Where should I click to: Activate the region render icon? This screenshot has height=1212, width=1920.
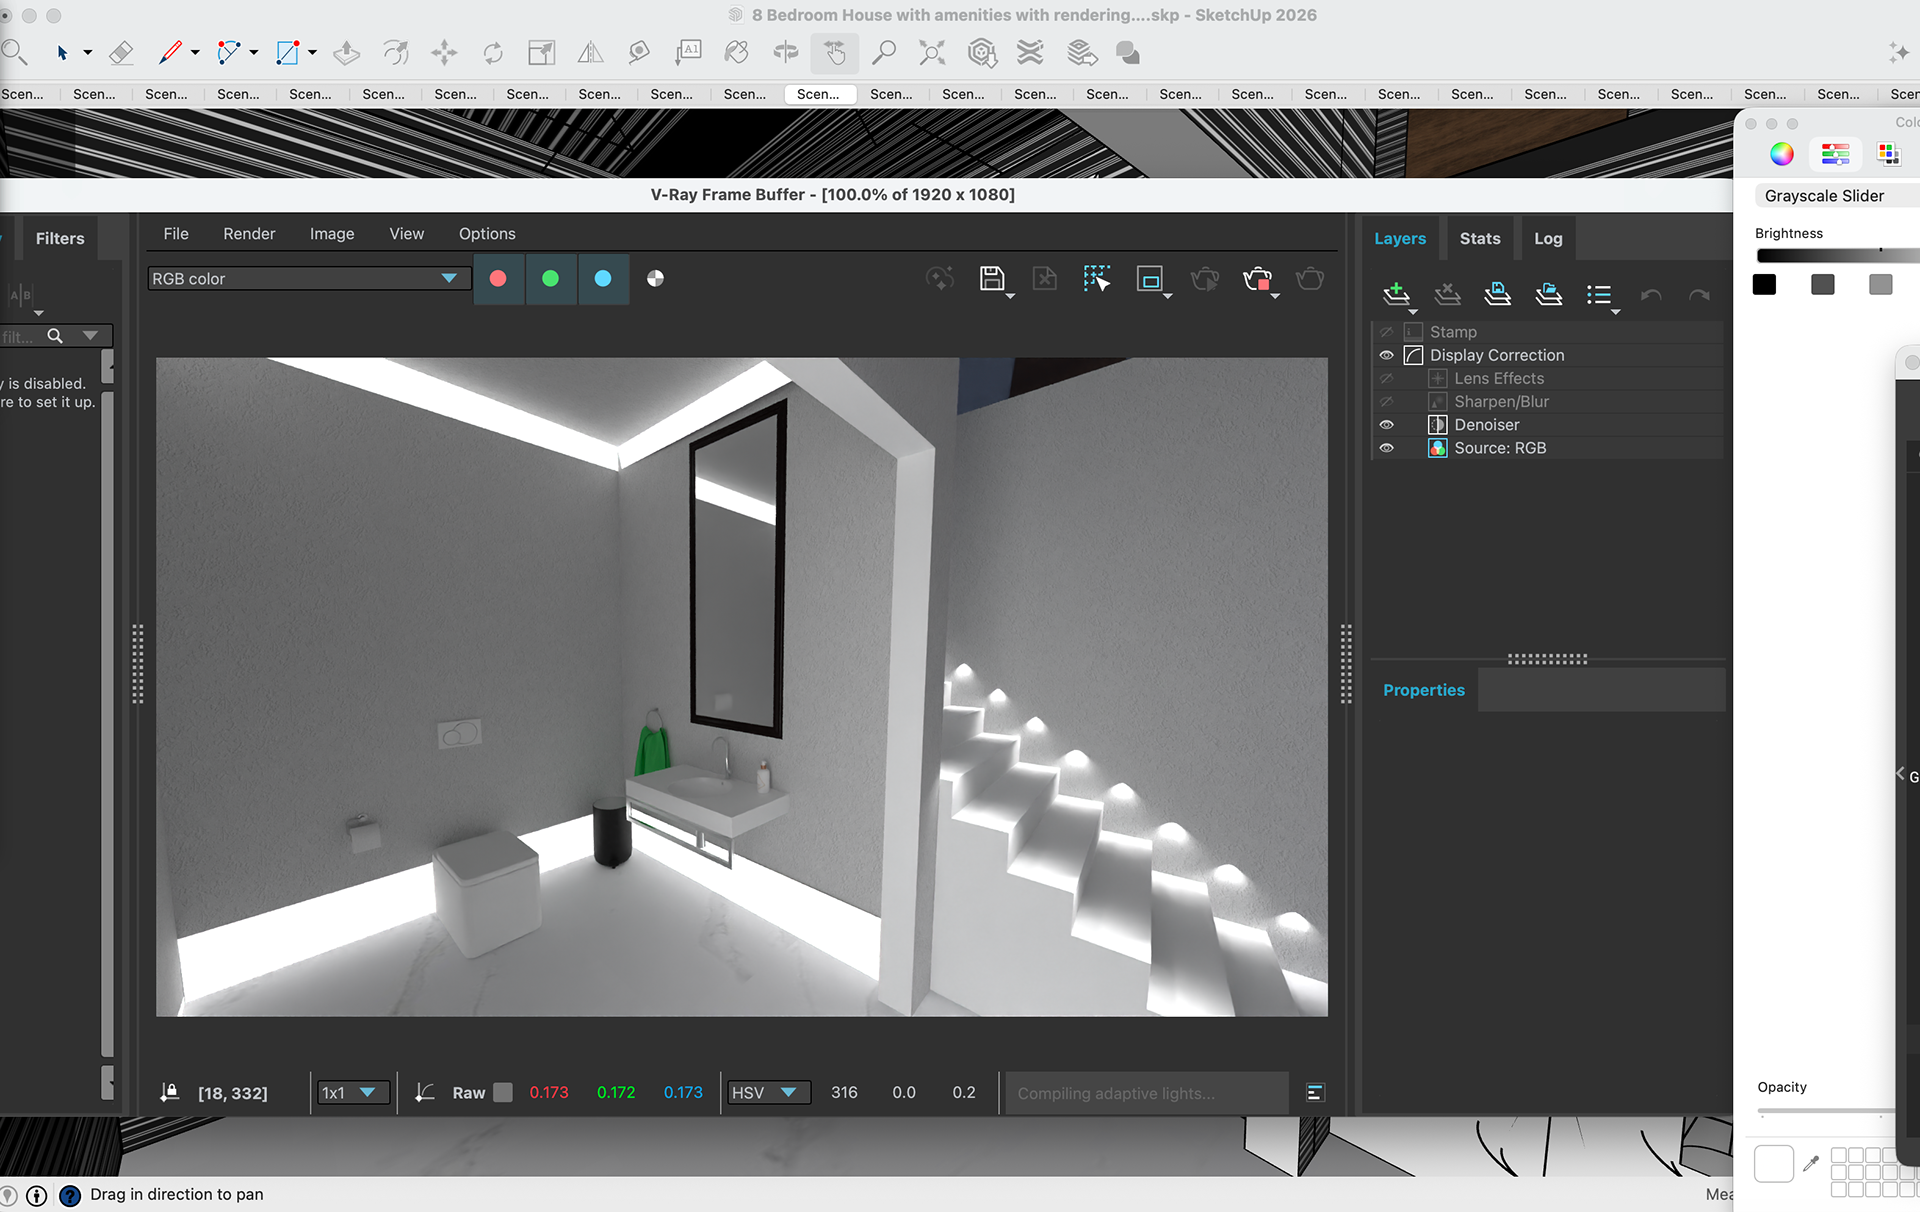point(1149,279)
